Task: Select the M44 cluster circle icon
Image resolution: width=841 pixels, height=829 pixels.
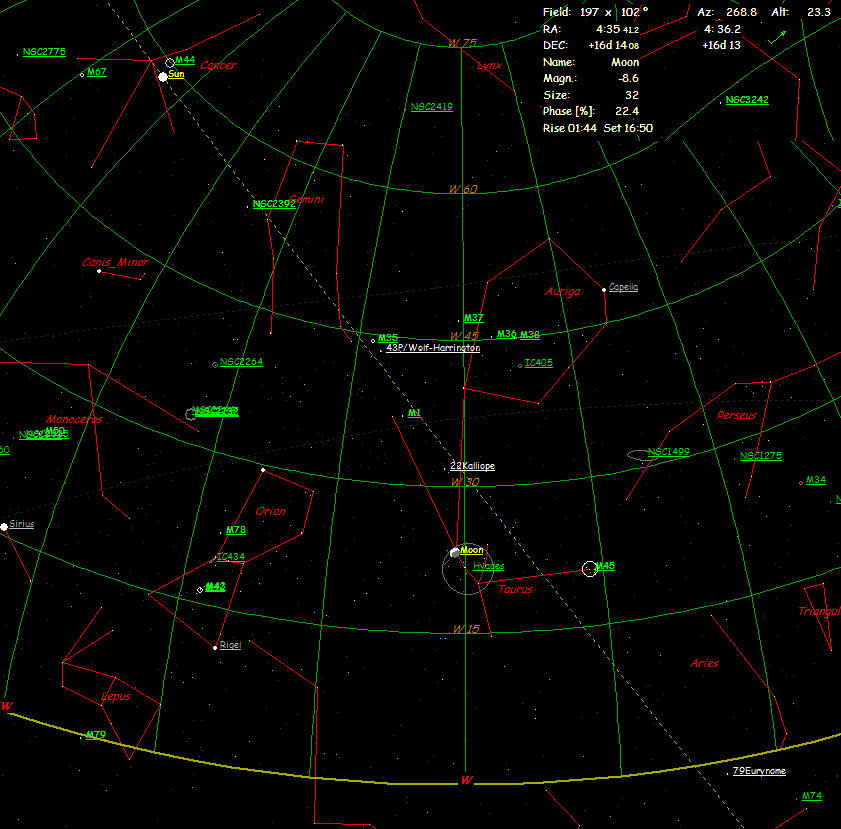Action: click(170, 62)
